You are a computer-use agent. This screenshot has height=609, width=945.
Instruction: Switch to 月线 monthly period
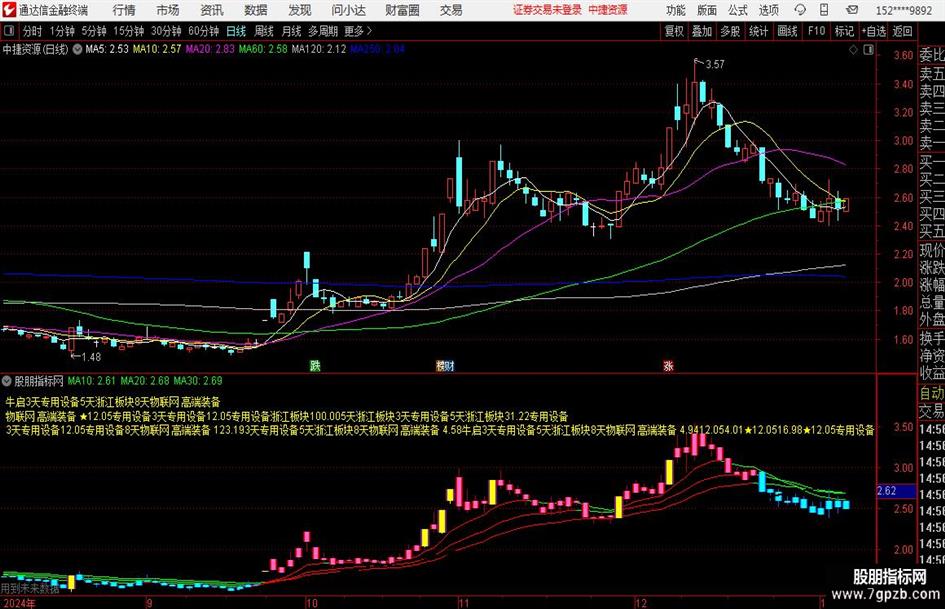291,31
